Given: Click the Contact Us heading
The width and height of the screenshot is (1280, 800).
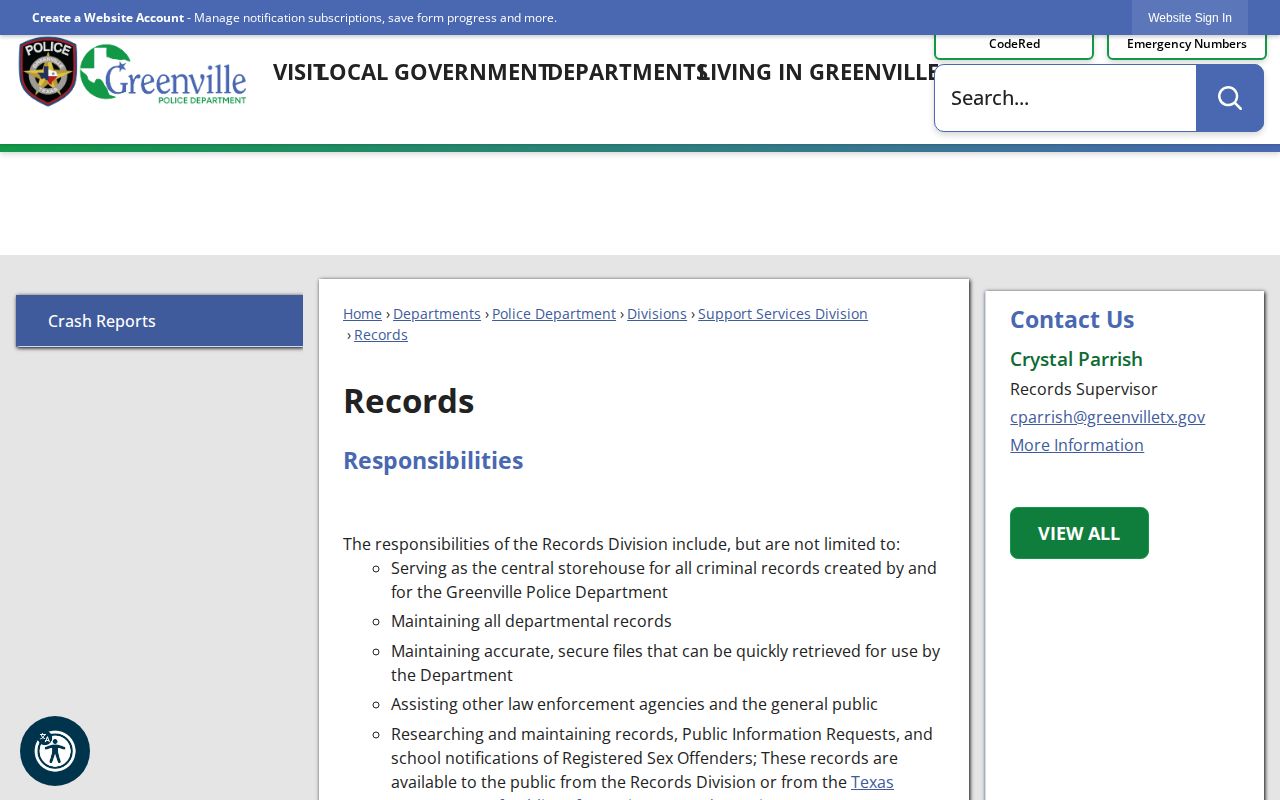Looking at the screenshot, I should pos(1072,320).
